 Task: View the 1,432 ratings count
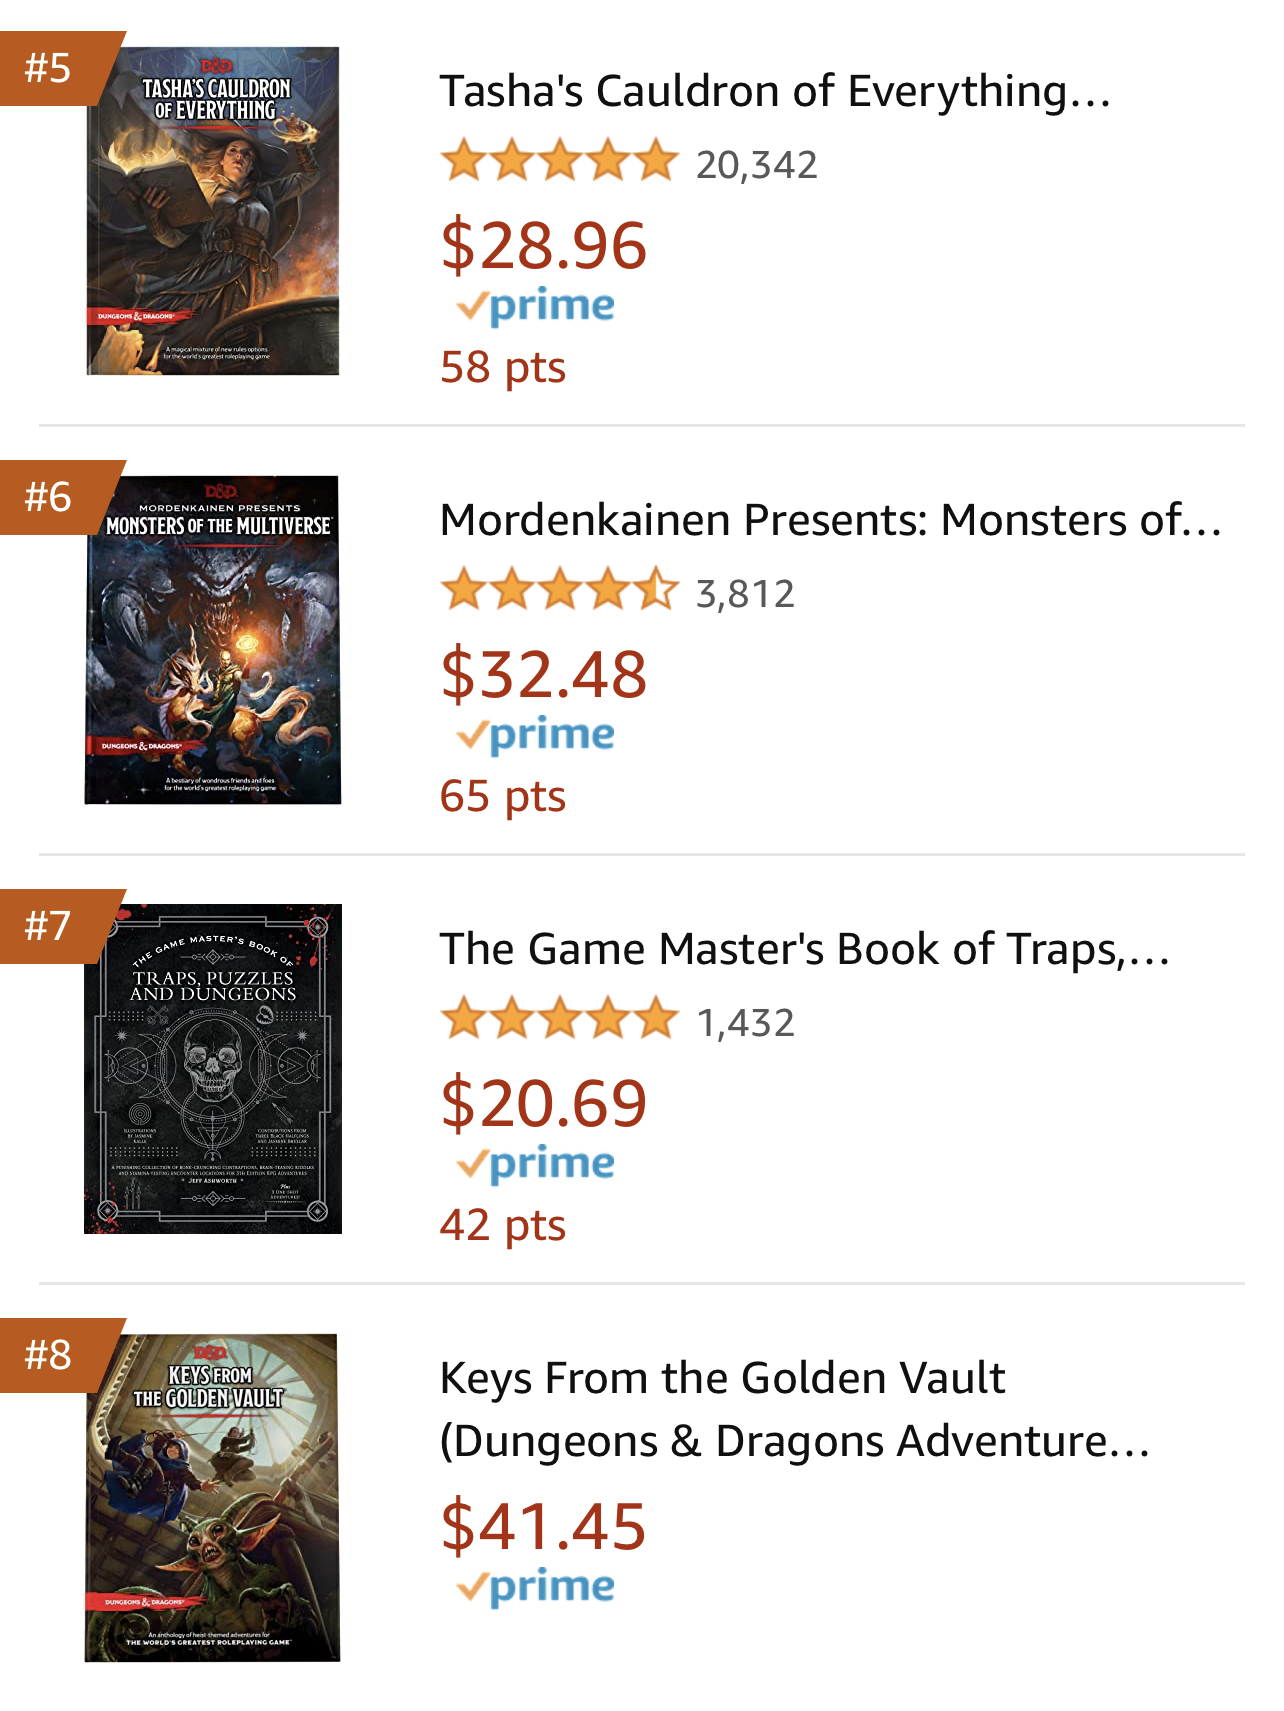[746, 1023]
